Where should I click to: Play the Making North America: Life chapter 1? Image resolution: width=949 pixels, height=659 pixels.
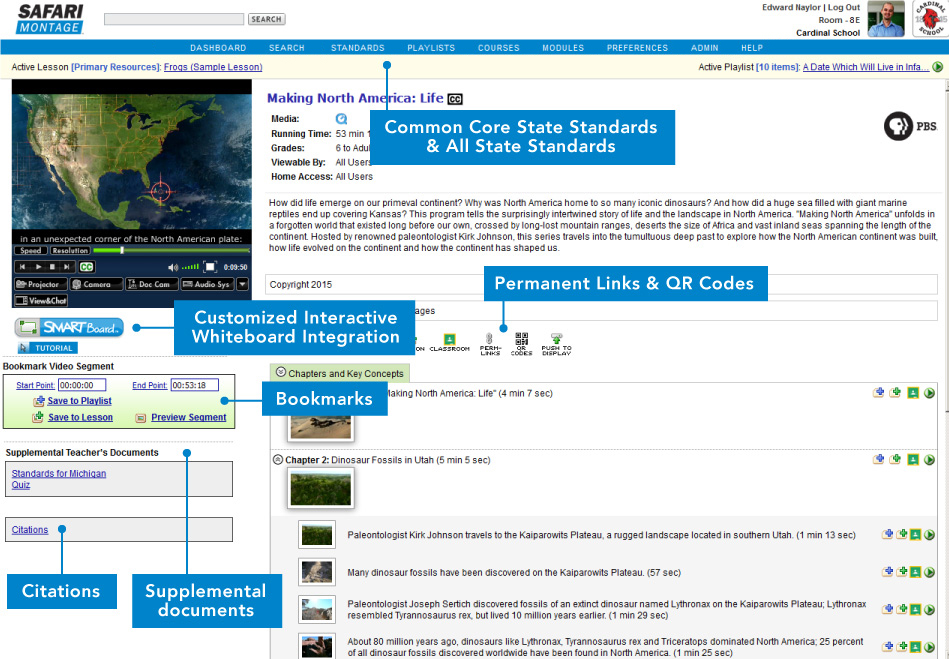(x=930, y=393)
